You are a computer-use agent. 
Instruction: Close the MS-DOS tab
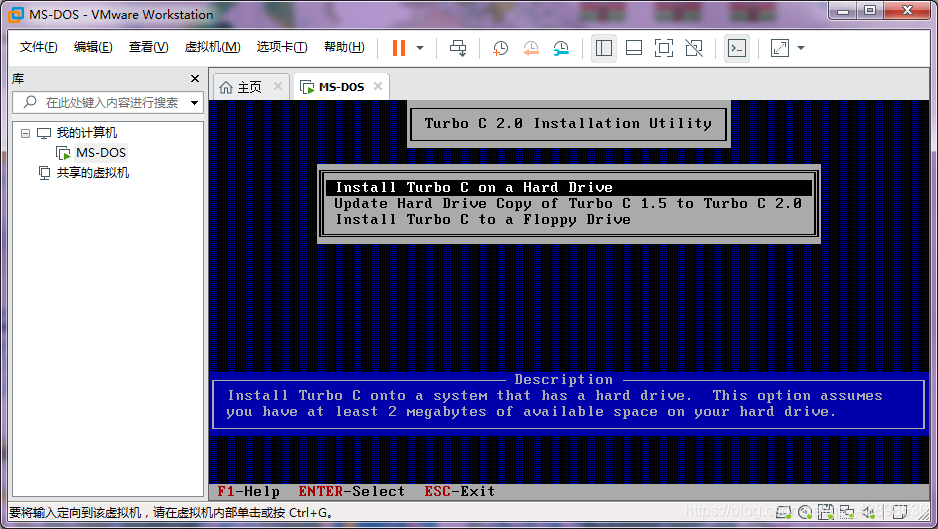tap(378, 86)
